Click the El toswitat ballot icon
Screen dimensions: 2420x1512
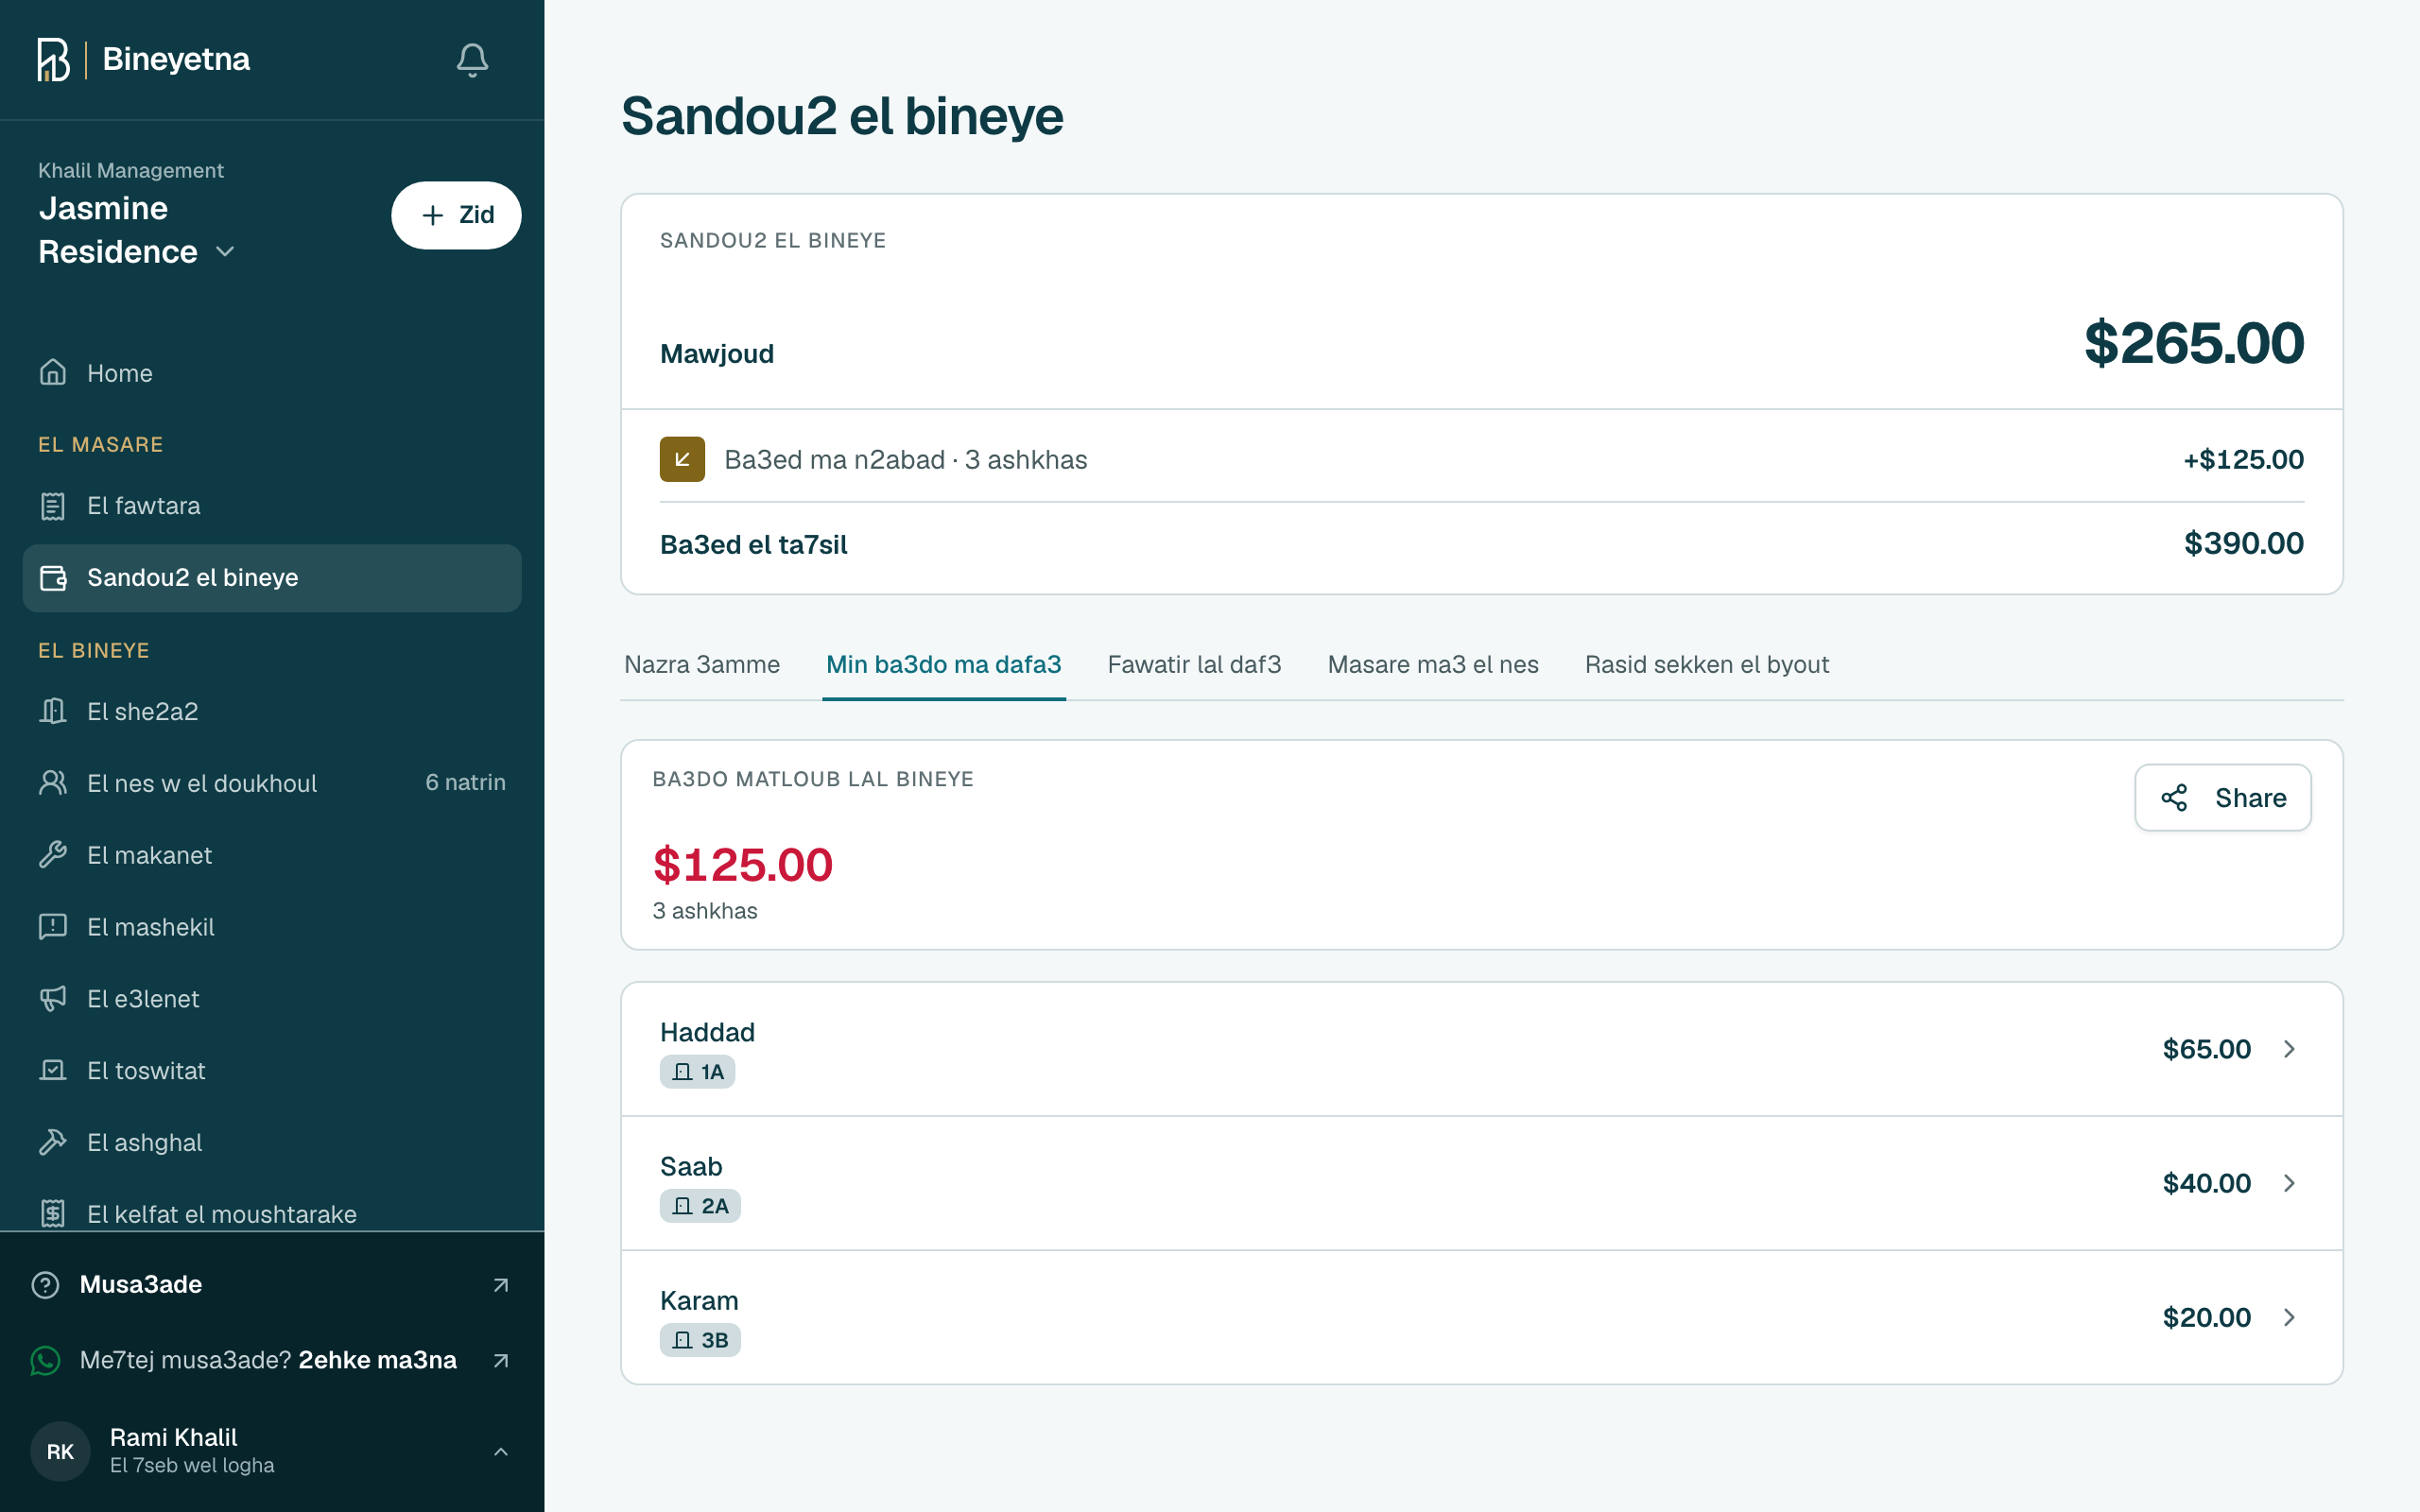pyautogui.click(x=53, y=1070)
